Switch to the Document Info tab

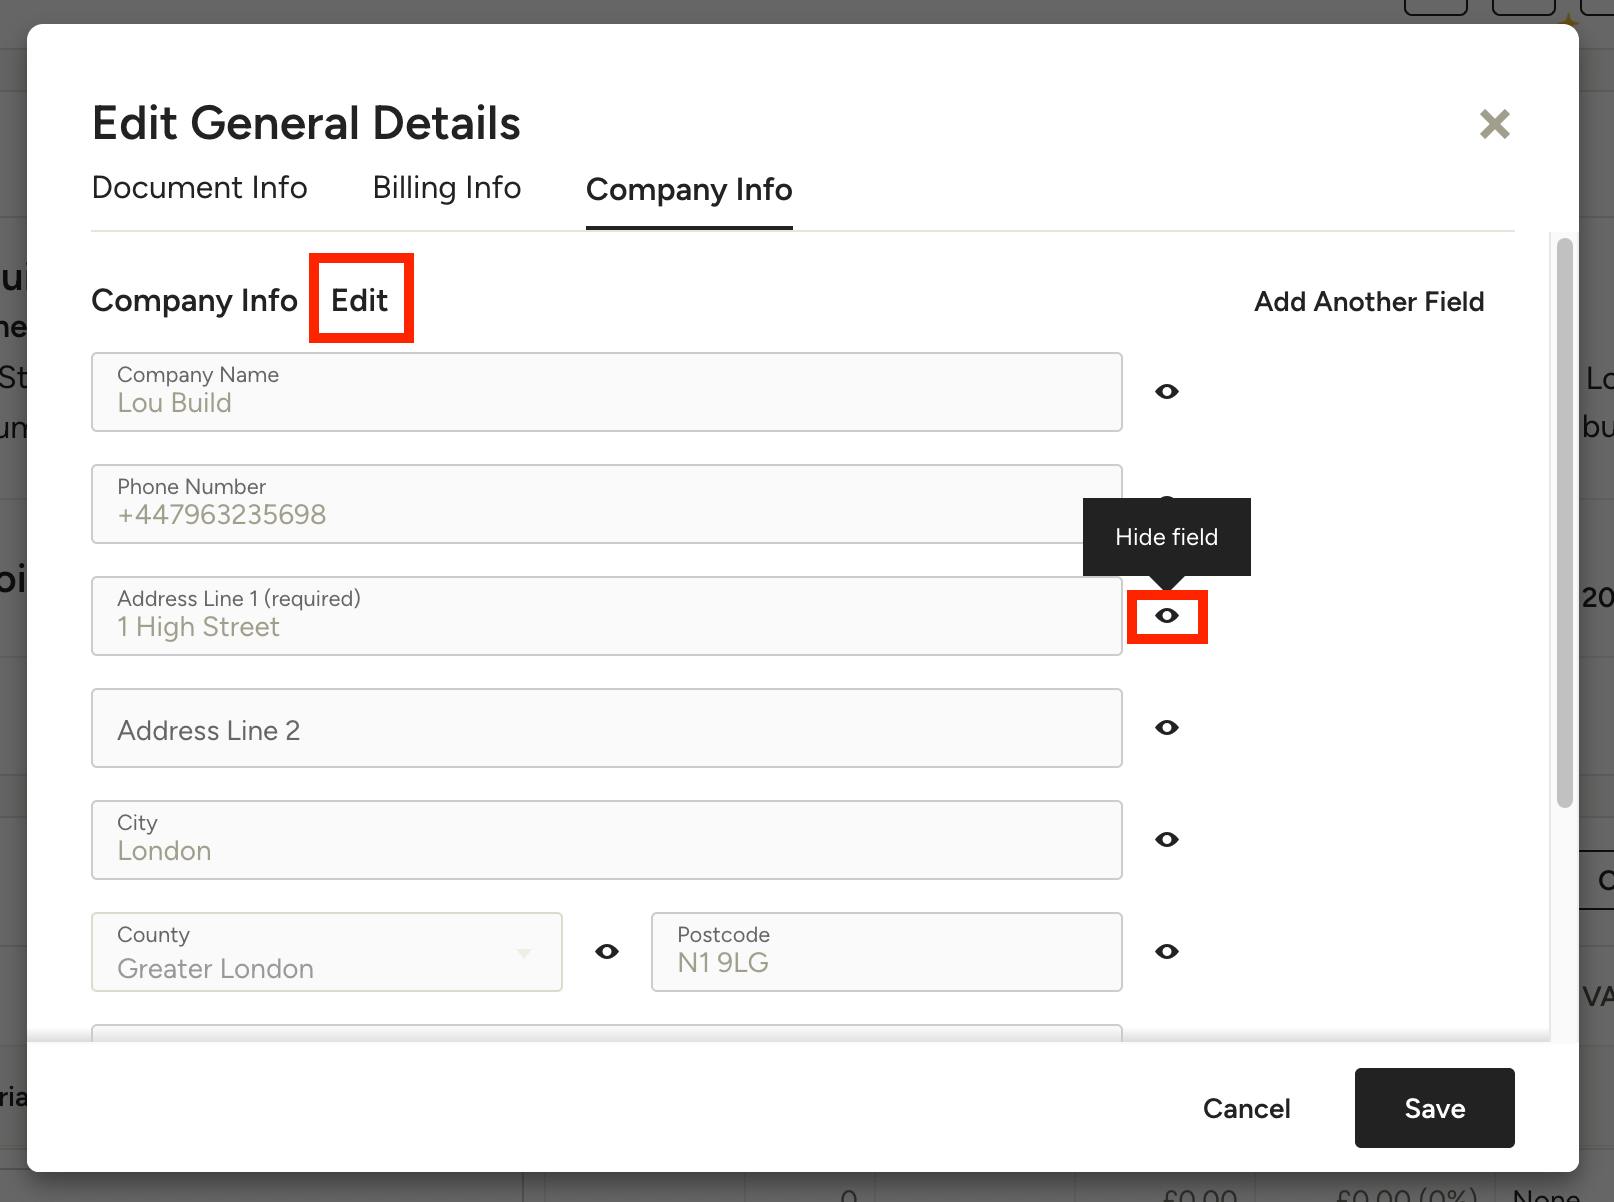(x=200, y=188)
